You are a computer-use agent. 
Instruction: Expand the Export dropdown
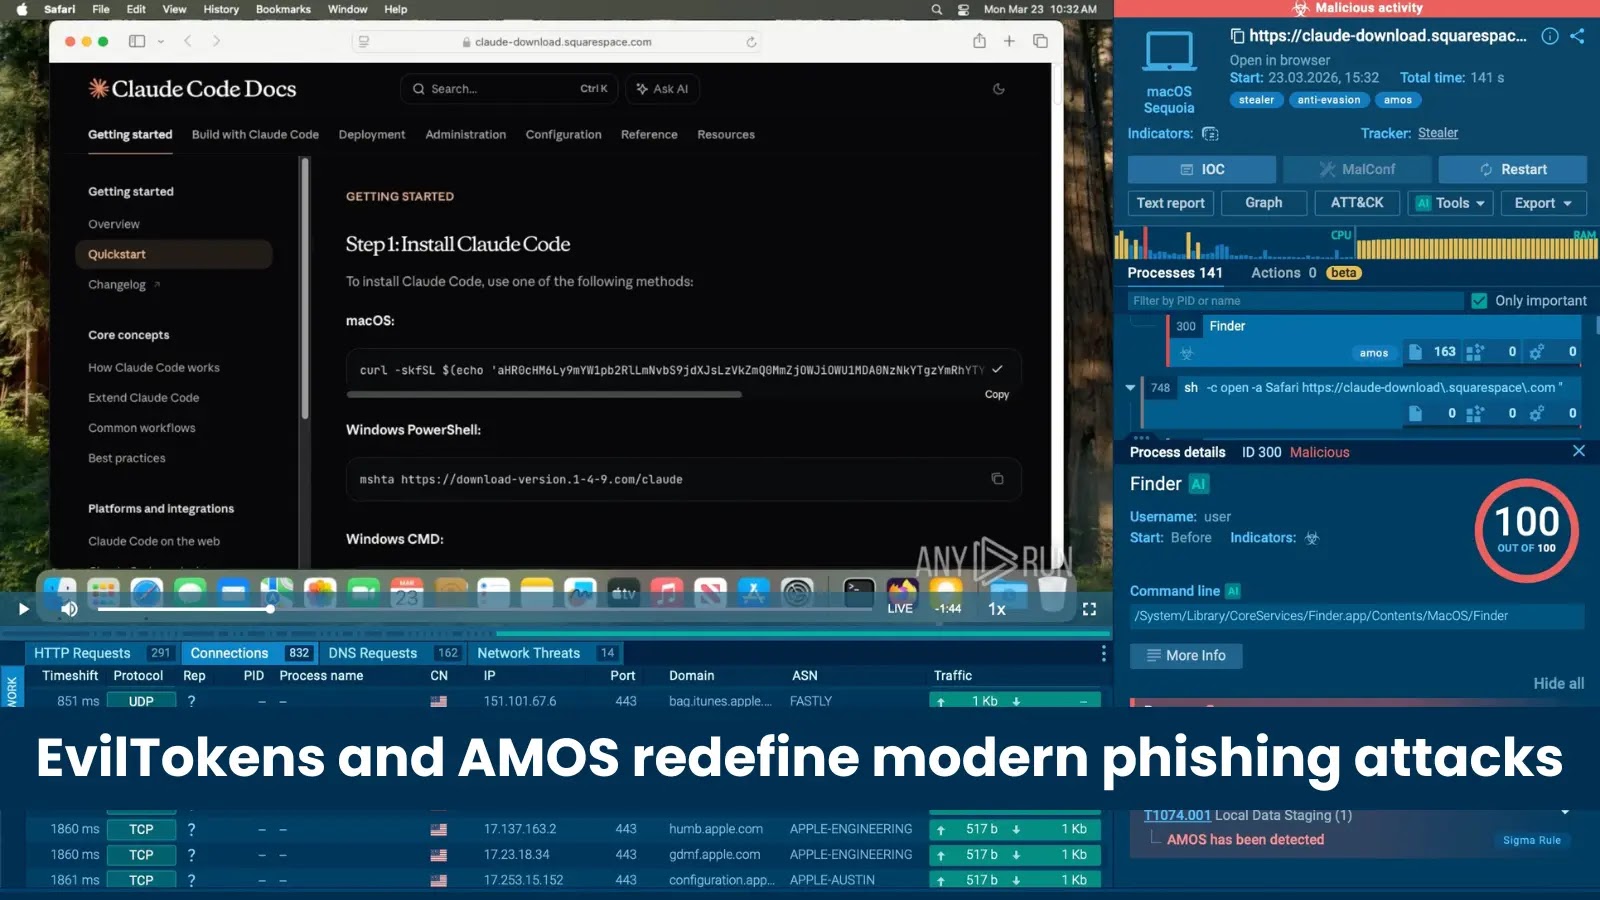[x=1543, y=203]
